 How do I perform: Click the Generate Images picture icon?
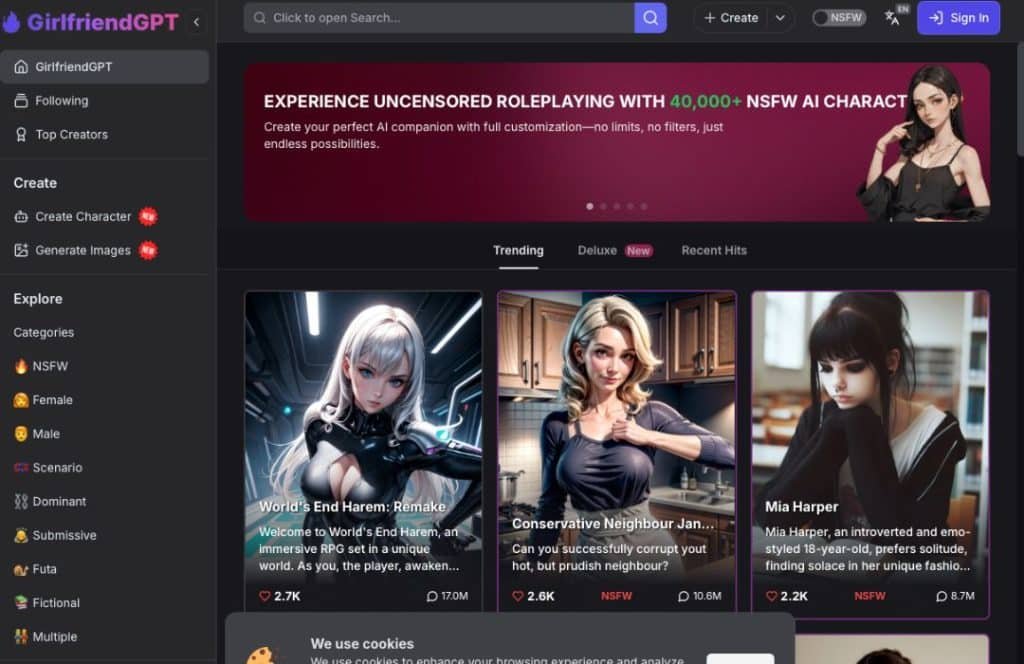click(x=21, y=250)
